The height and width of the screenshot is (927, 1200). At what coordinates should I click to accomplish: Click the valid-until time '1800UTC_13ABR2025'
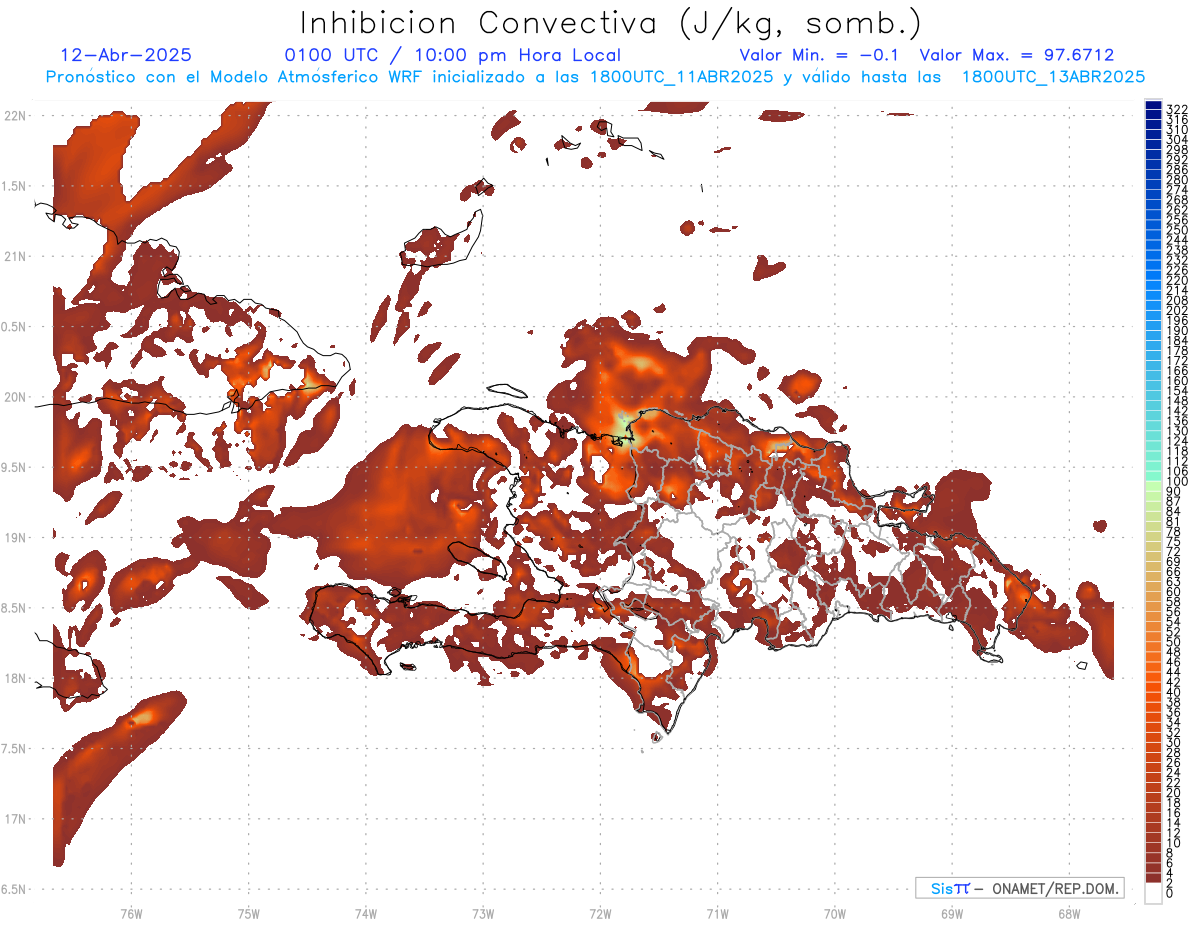pyautogui.click(x=1053, y=76)
